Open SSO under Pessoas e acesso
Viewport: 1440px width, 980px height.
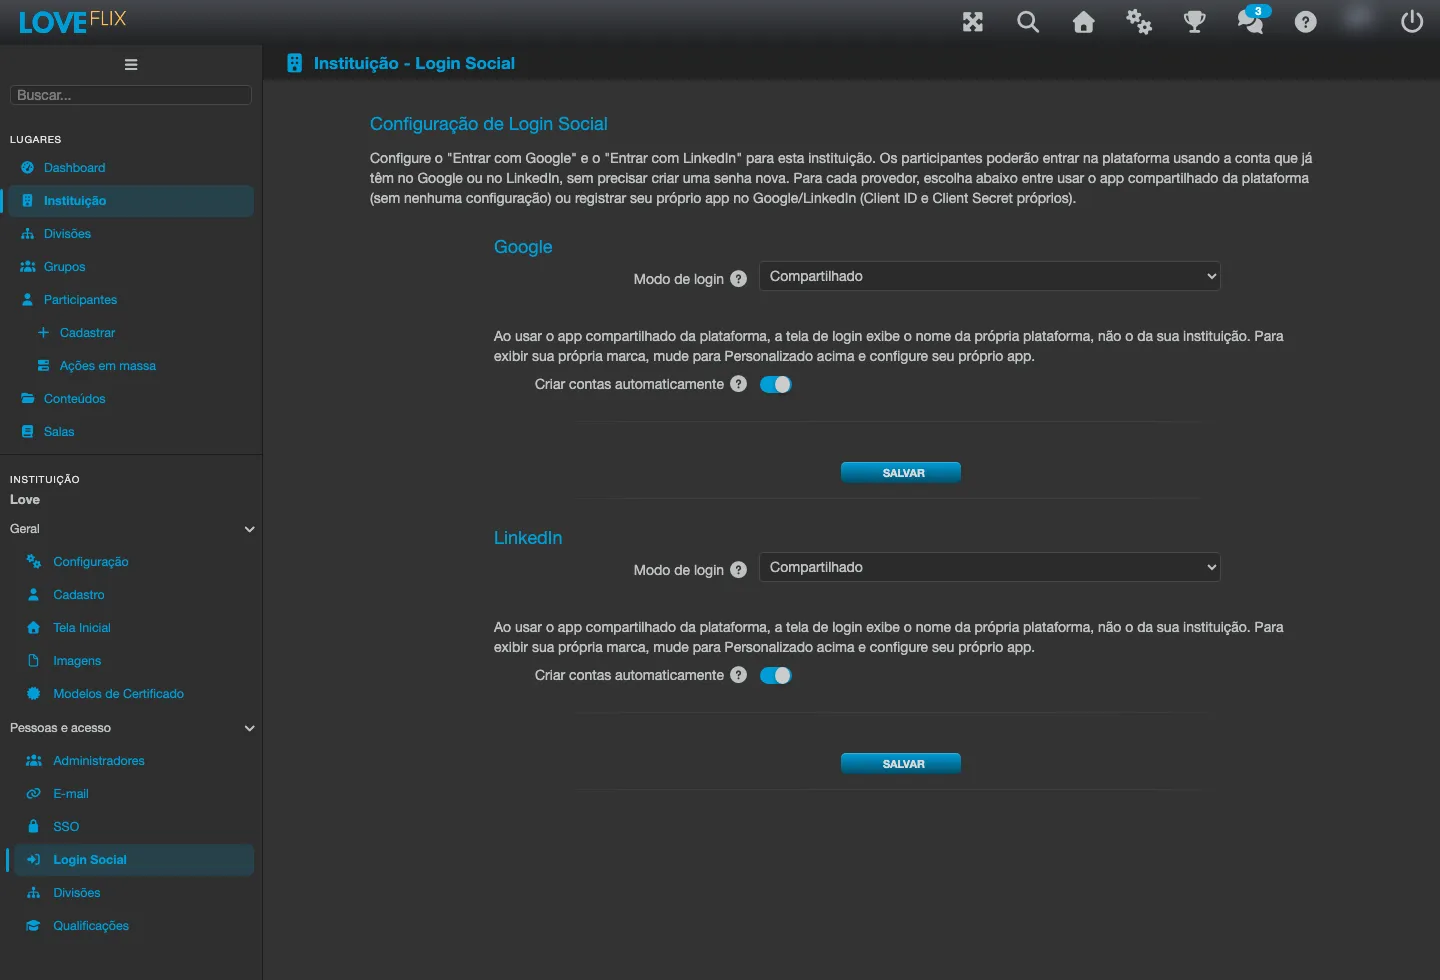pos(66,827)
